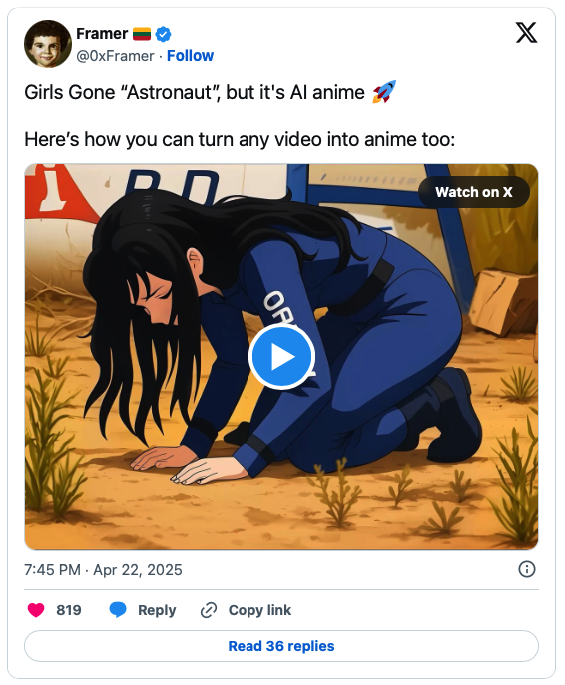Click the Watch on X button
Screen dimensions: 565x685
point(474,192)
